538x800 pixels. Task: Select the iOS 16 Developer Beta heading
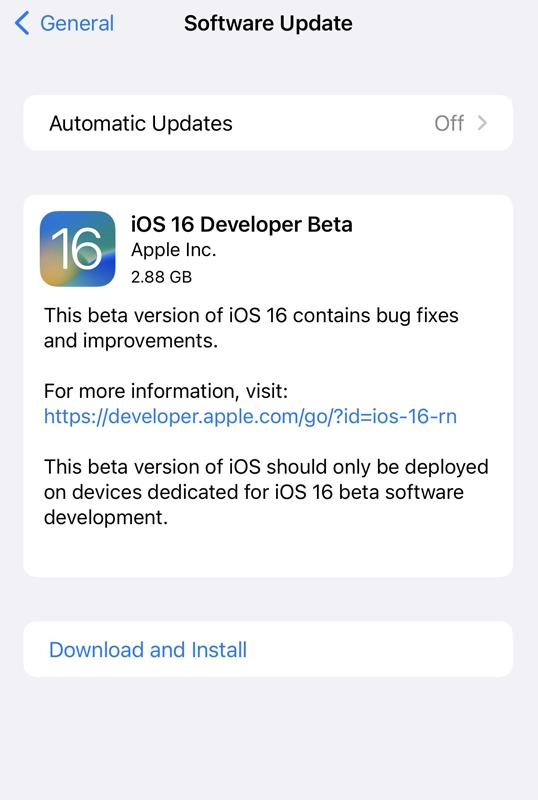[241, 224]
